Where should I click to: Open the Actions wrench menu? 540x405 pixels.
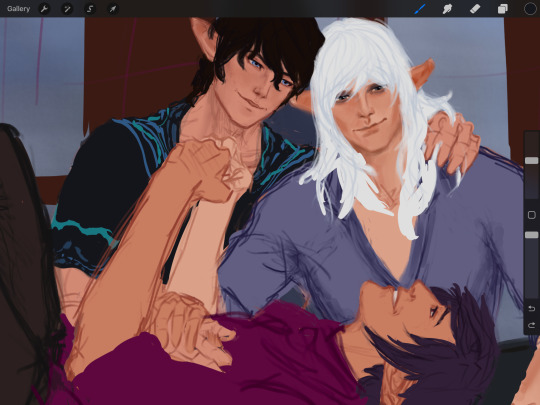pyautogui.click(x=44, y=9)
